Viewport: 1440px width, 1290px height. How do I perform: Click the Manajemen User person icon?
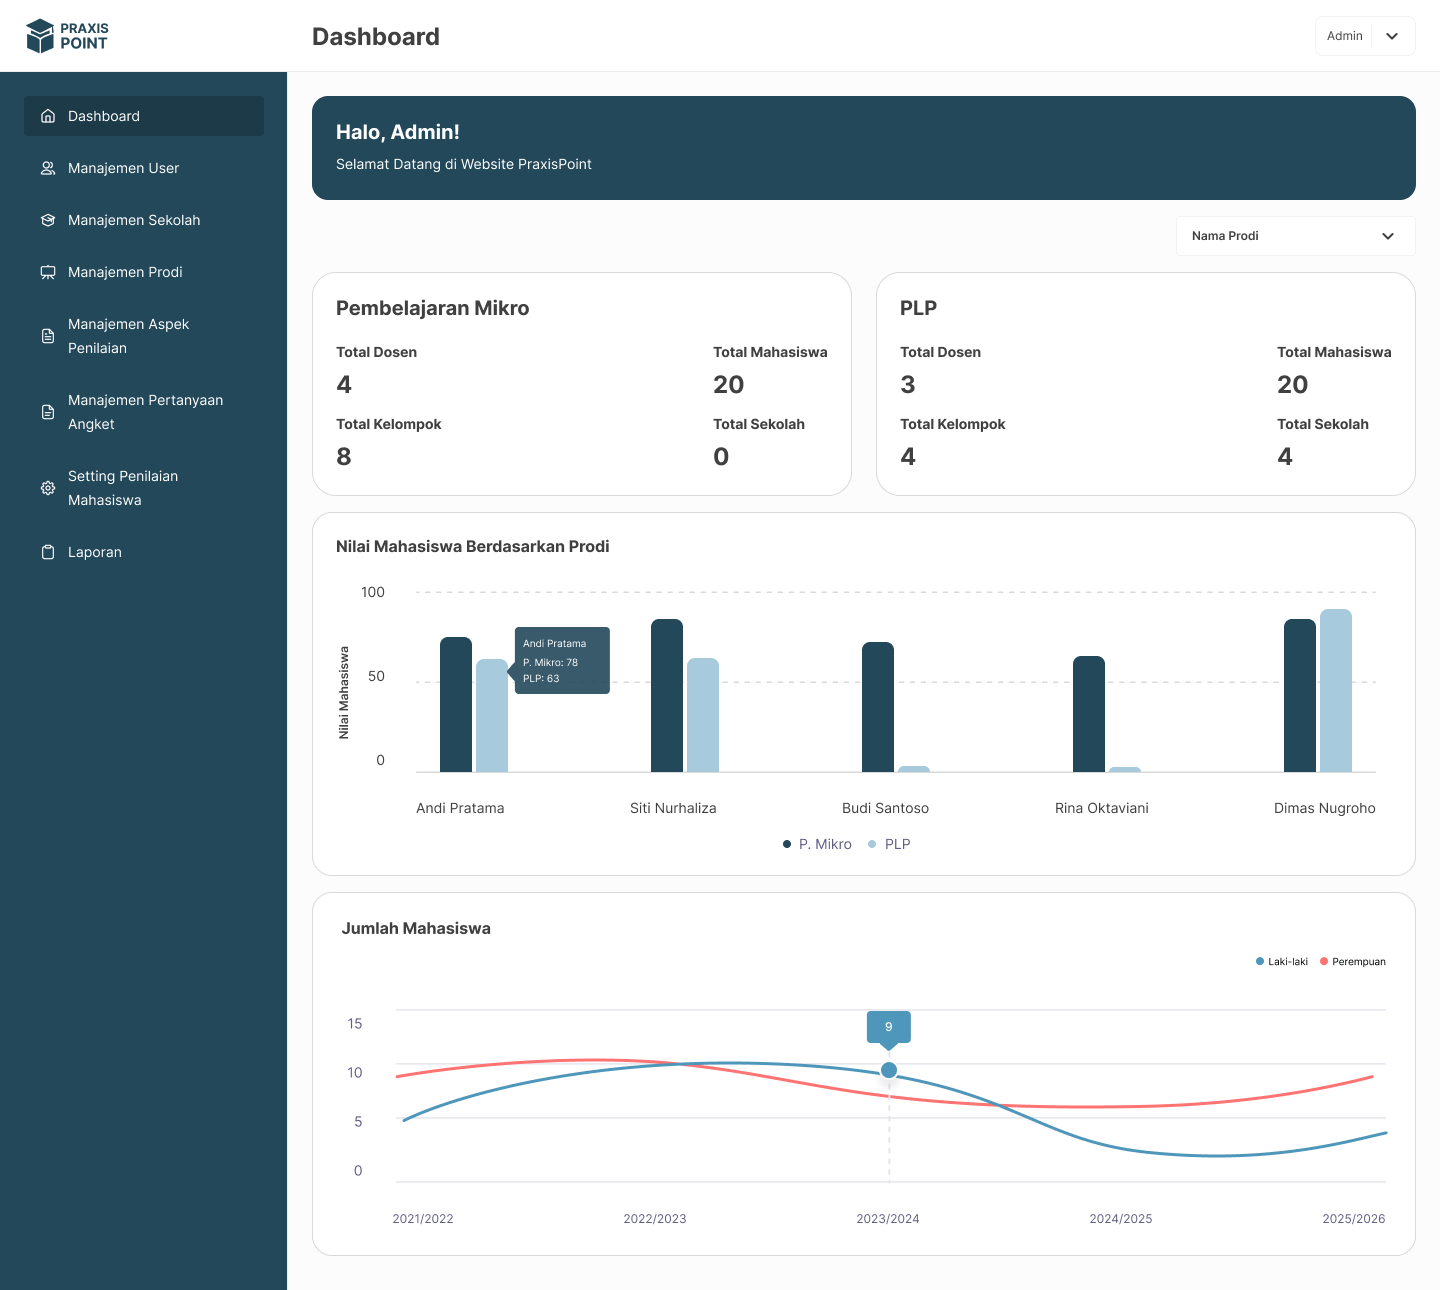(48, 168)
